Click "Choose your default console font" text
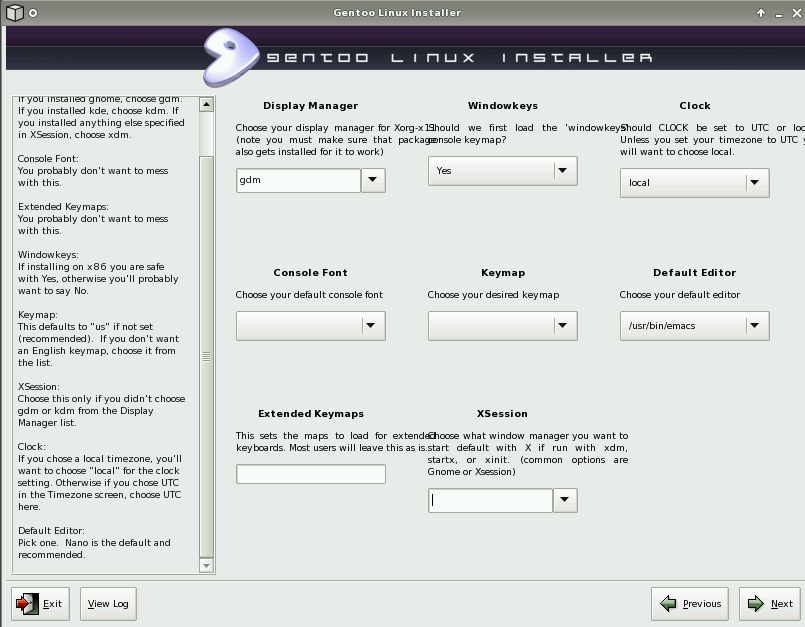Image resolution: width=805 pixels, height=627 pixels. pos(309,295)
